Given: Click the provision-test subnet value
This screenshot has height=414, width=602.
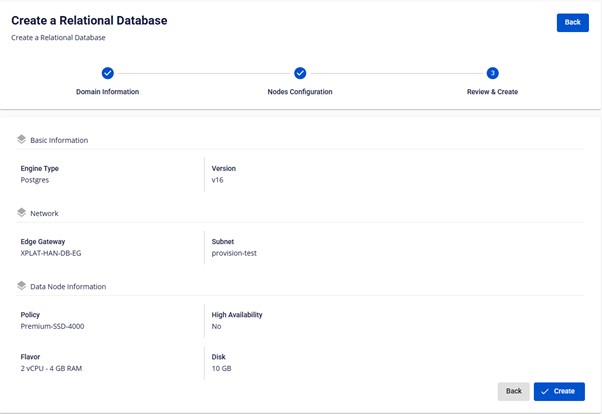Looking at the screenshot, I should click(x=234, y=253).
